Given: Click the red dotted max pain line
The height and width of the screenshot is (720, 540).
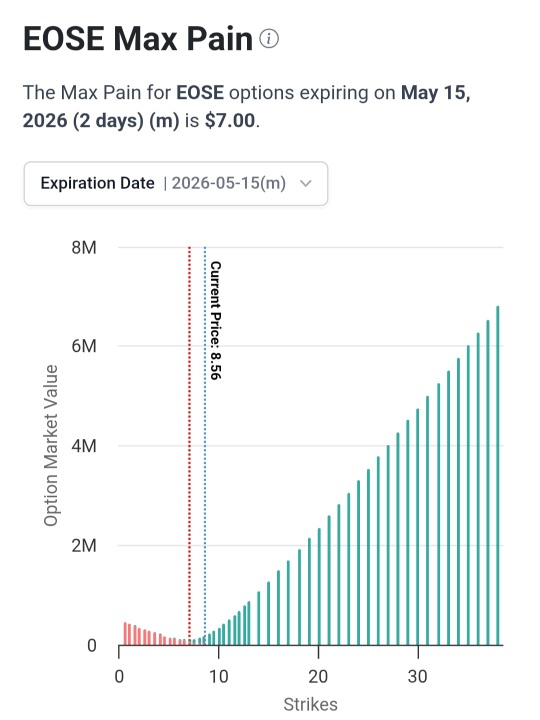Looking at the screenshot, I should click(189, 445).
